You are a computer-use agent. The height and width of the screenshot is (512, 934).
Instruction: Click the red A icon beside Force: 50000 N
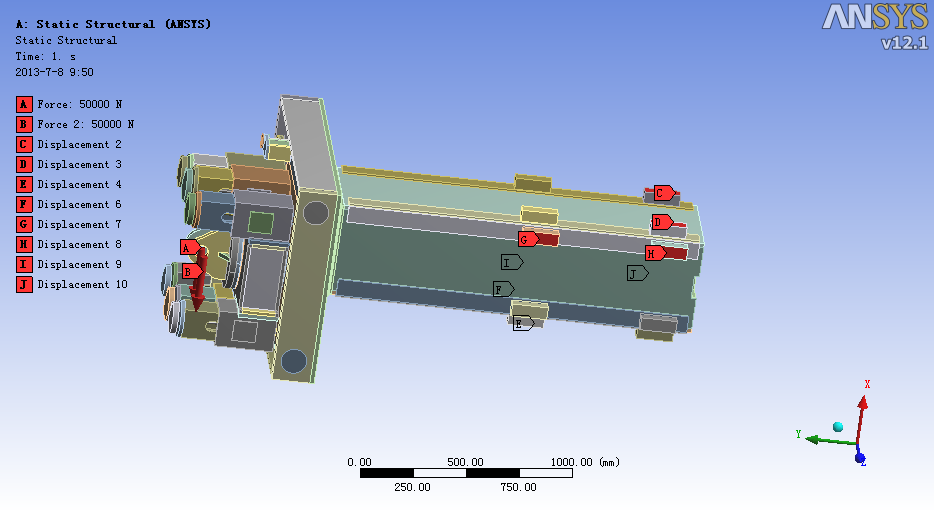click(x=24, y=104)
